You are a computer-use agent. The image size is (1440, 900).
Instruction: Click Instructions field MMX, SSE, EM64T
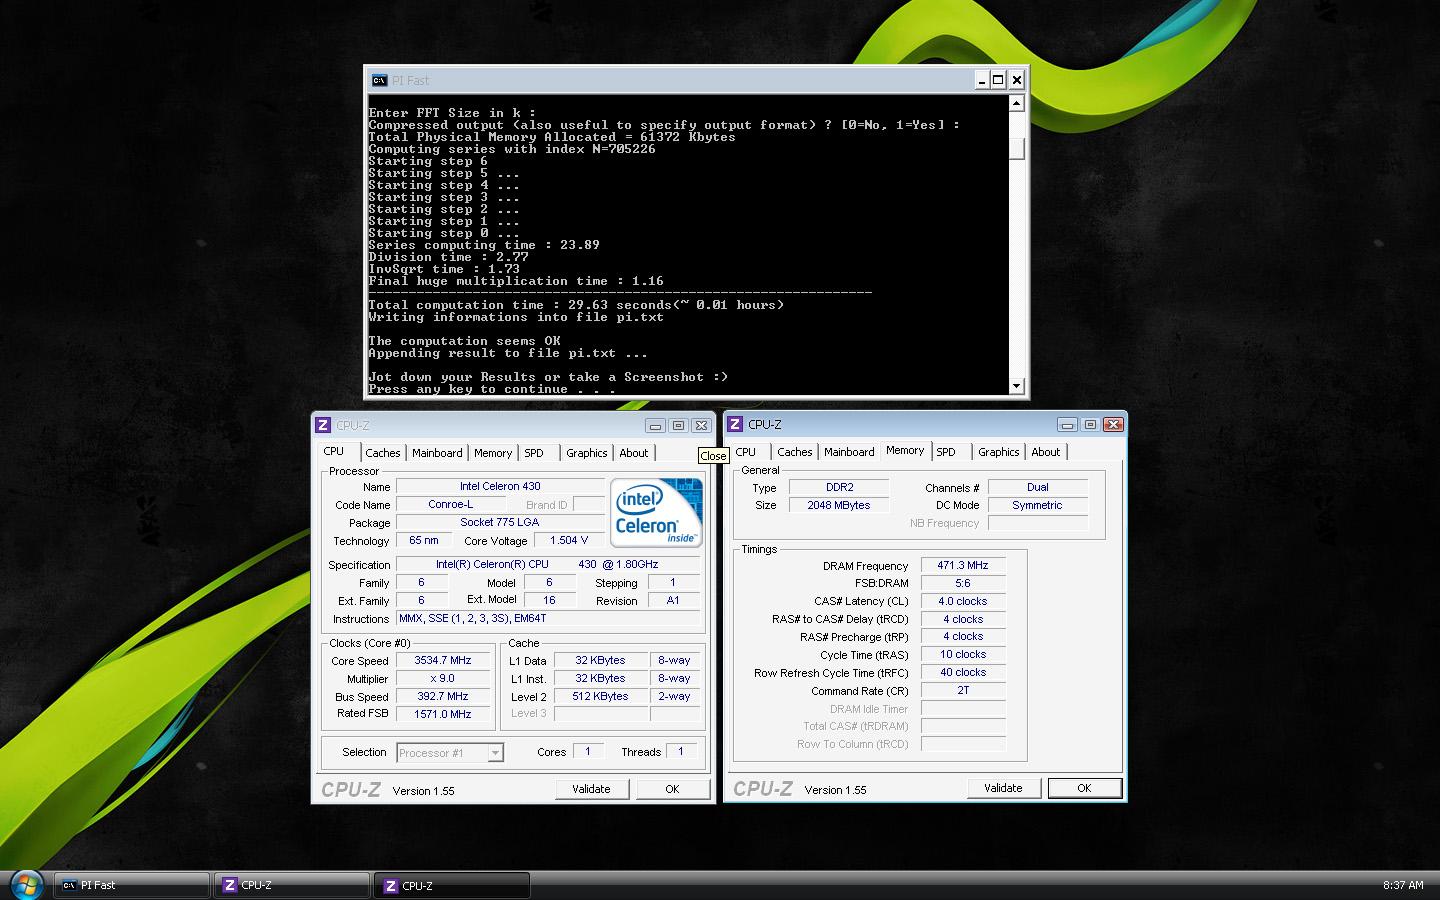tap(548, 619)
